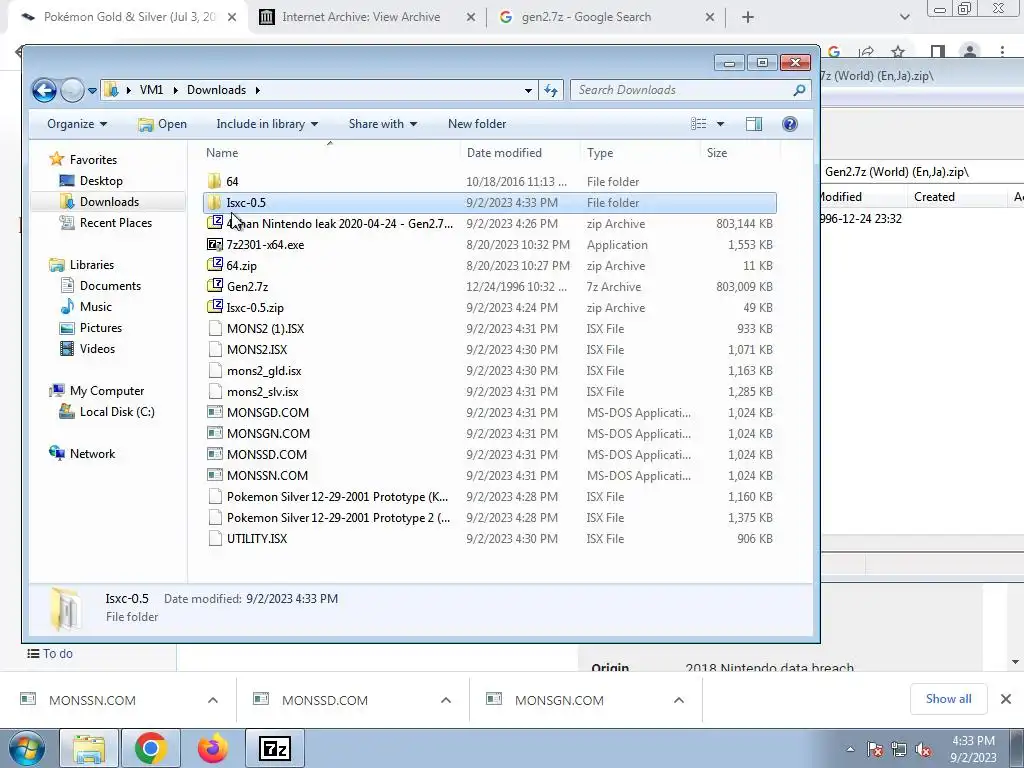Expand Include in library menu
This screenshot has height=768, width=1024.
267,124
